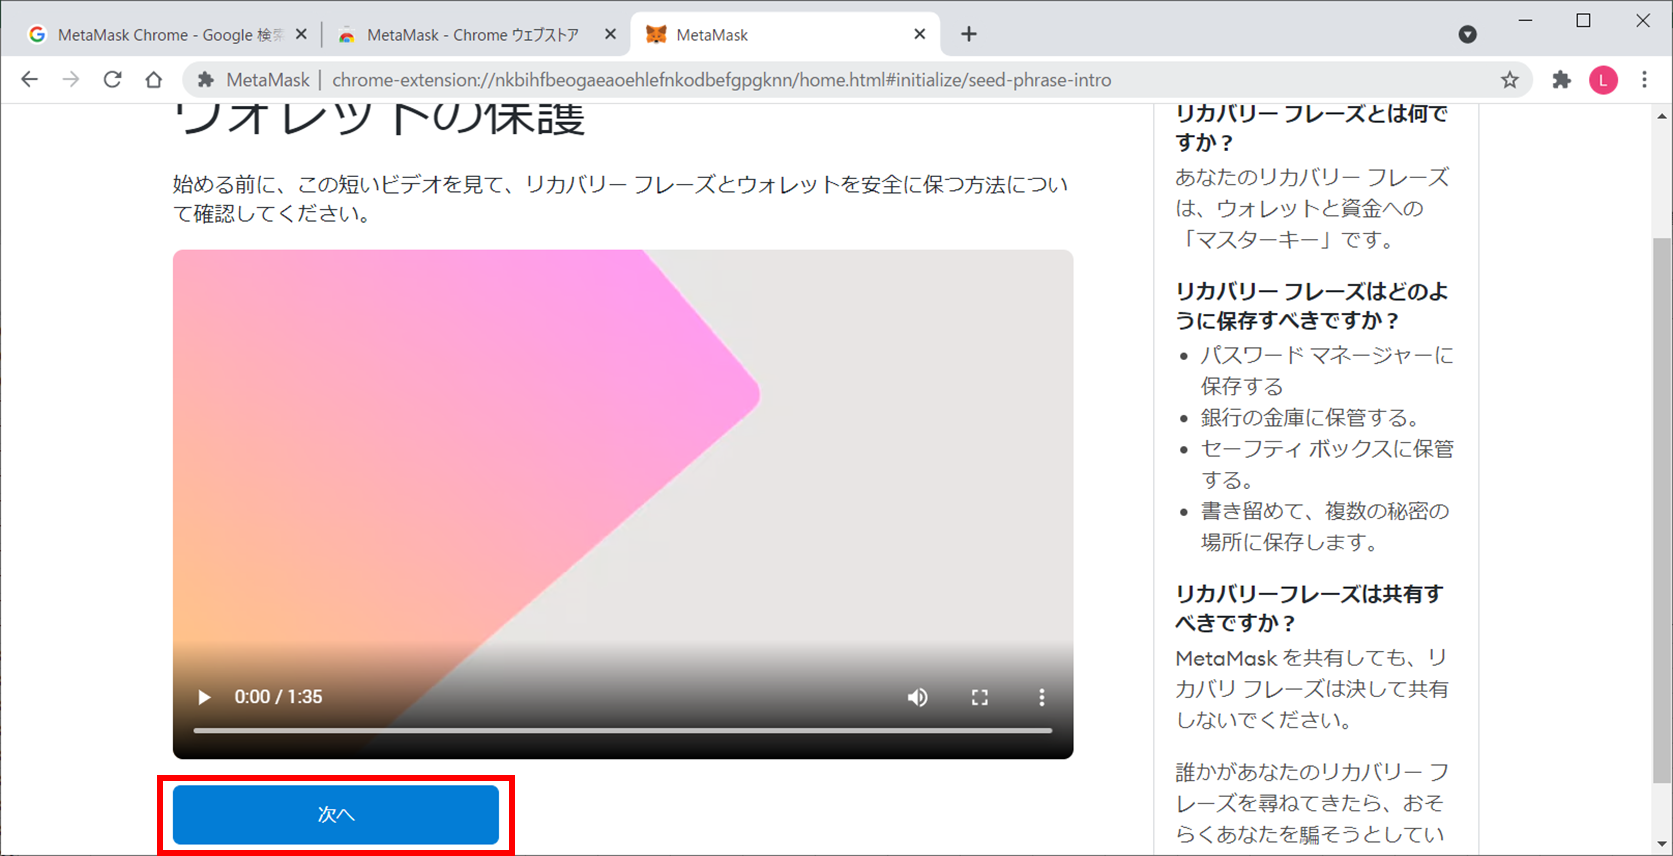The width and height of the screenshot is (1673, 856).
Task: Open the browser home page
Action: coord(153,80)
